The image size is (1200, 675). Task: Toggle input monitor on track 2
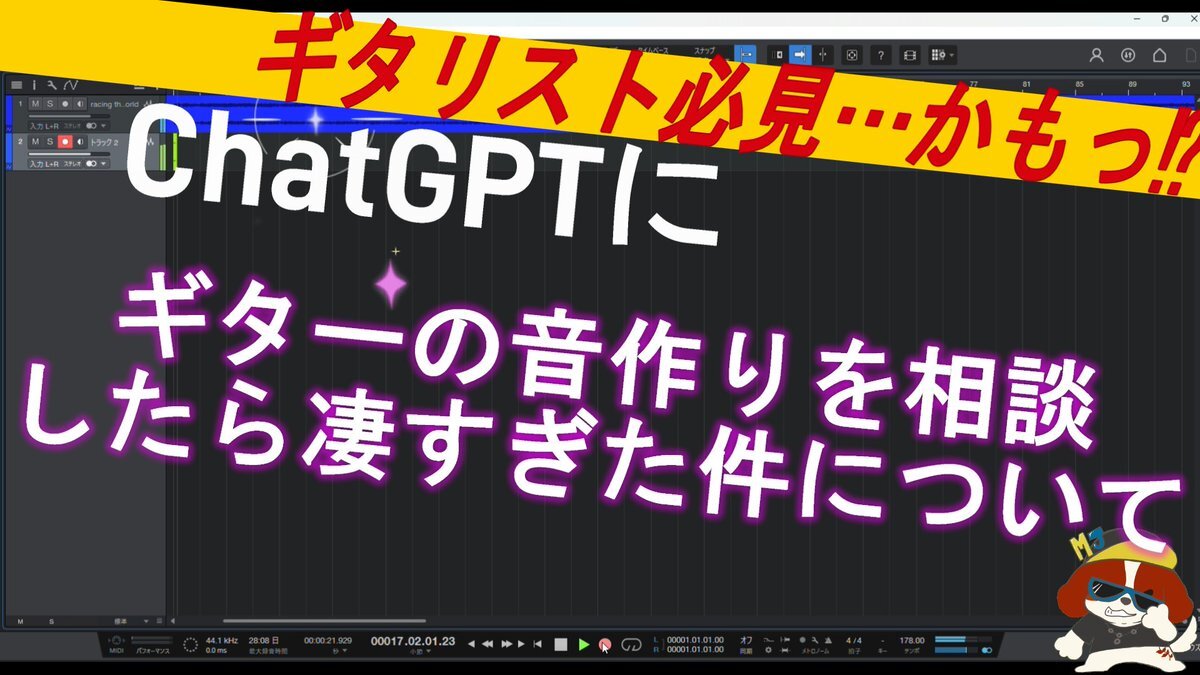click(x=80, y=141)
